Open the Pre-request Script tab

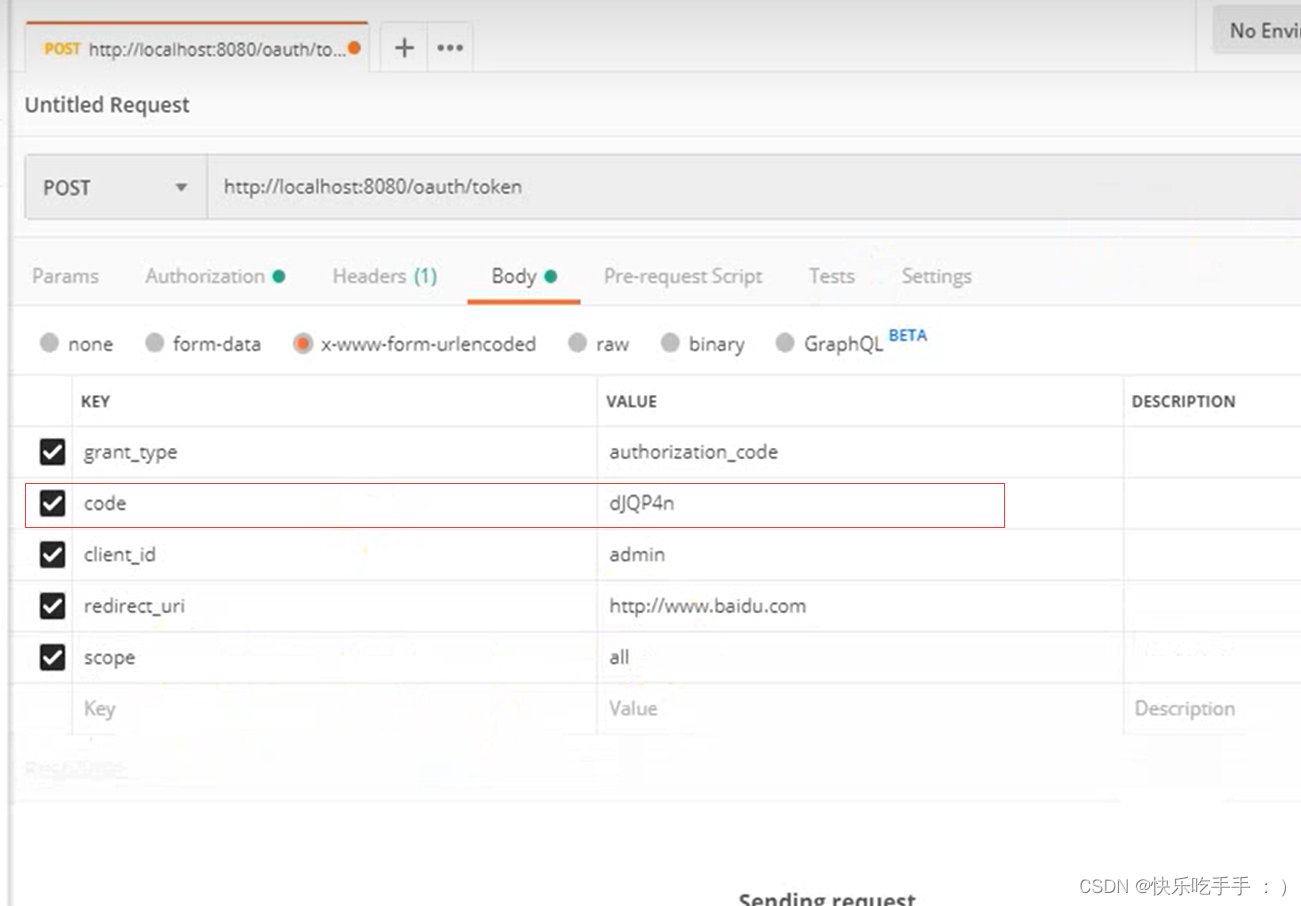point(683,276)
